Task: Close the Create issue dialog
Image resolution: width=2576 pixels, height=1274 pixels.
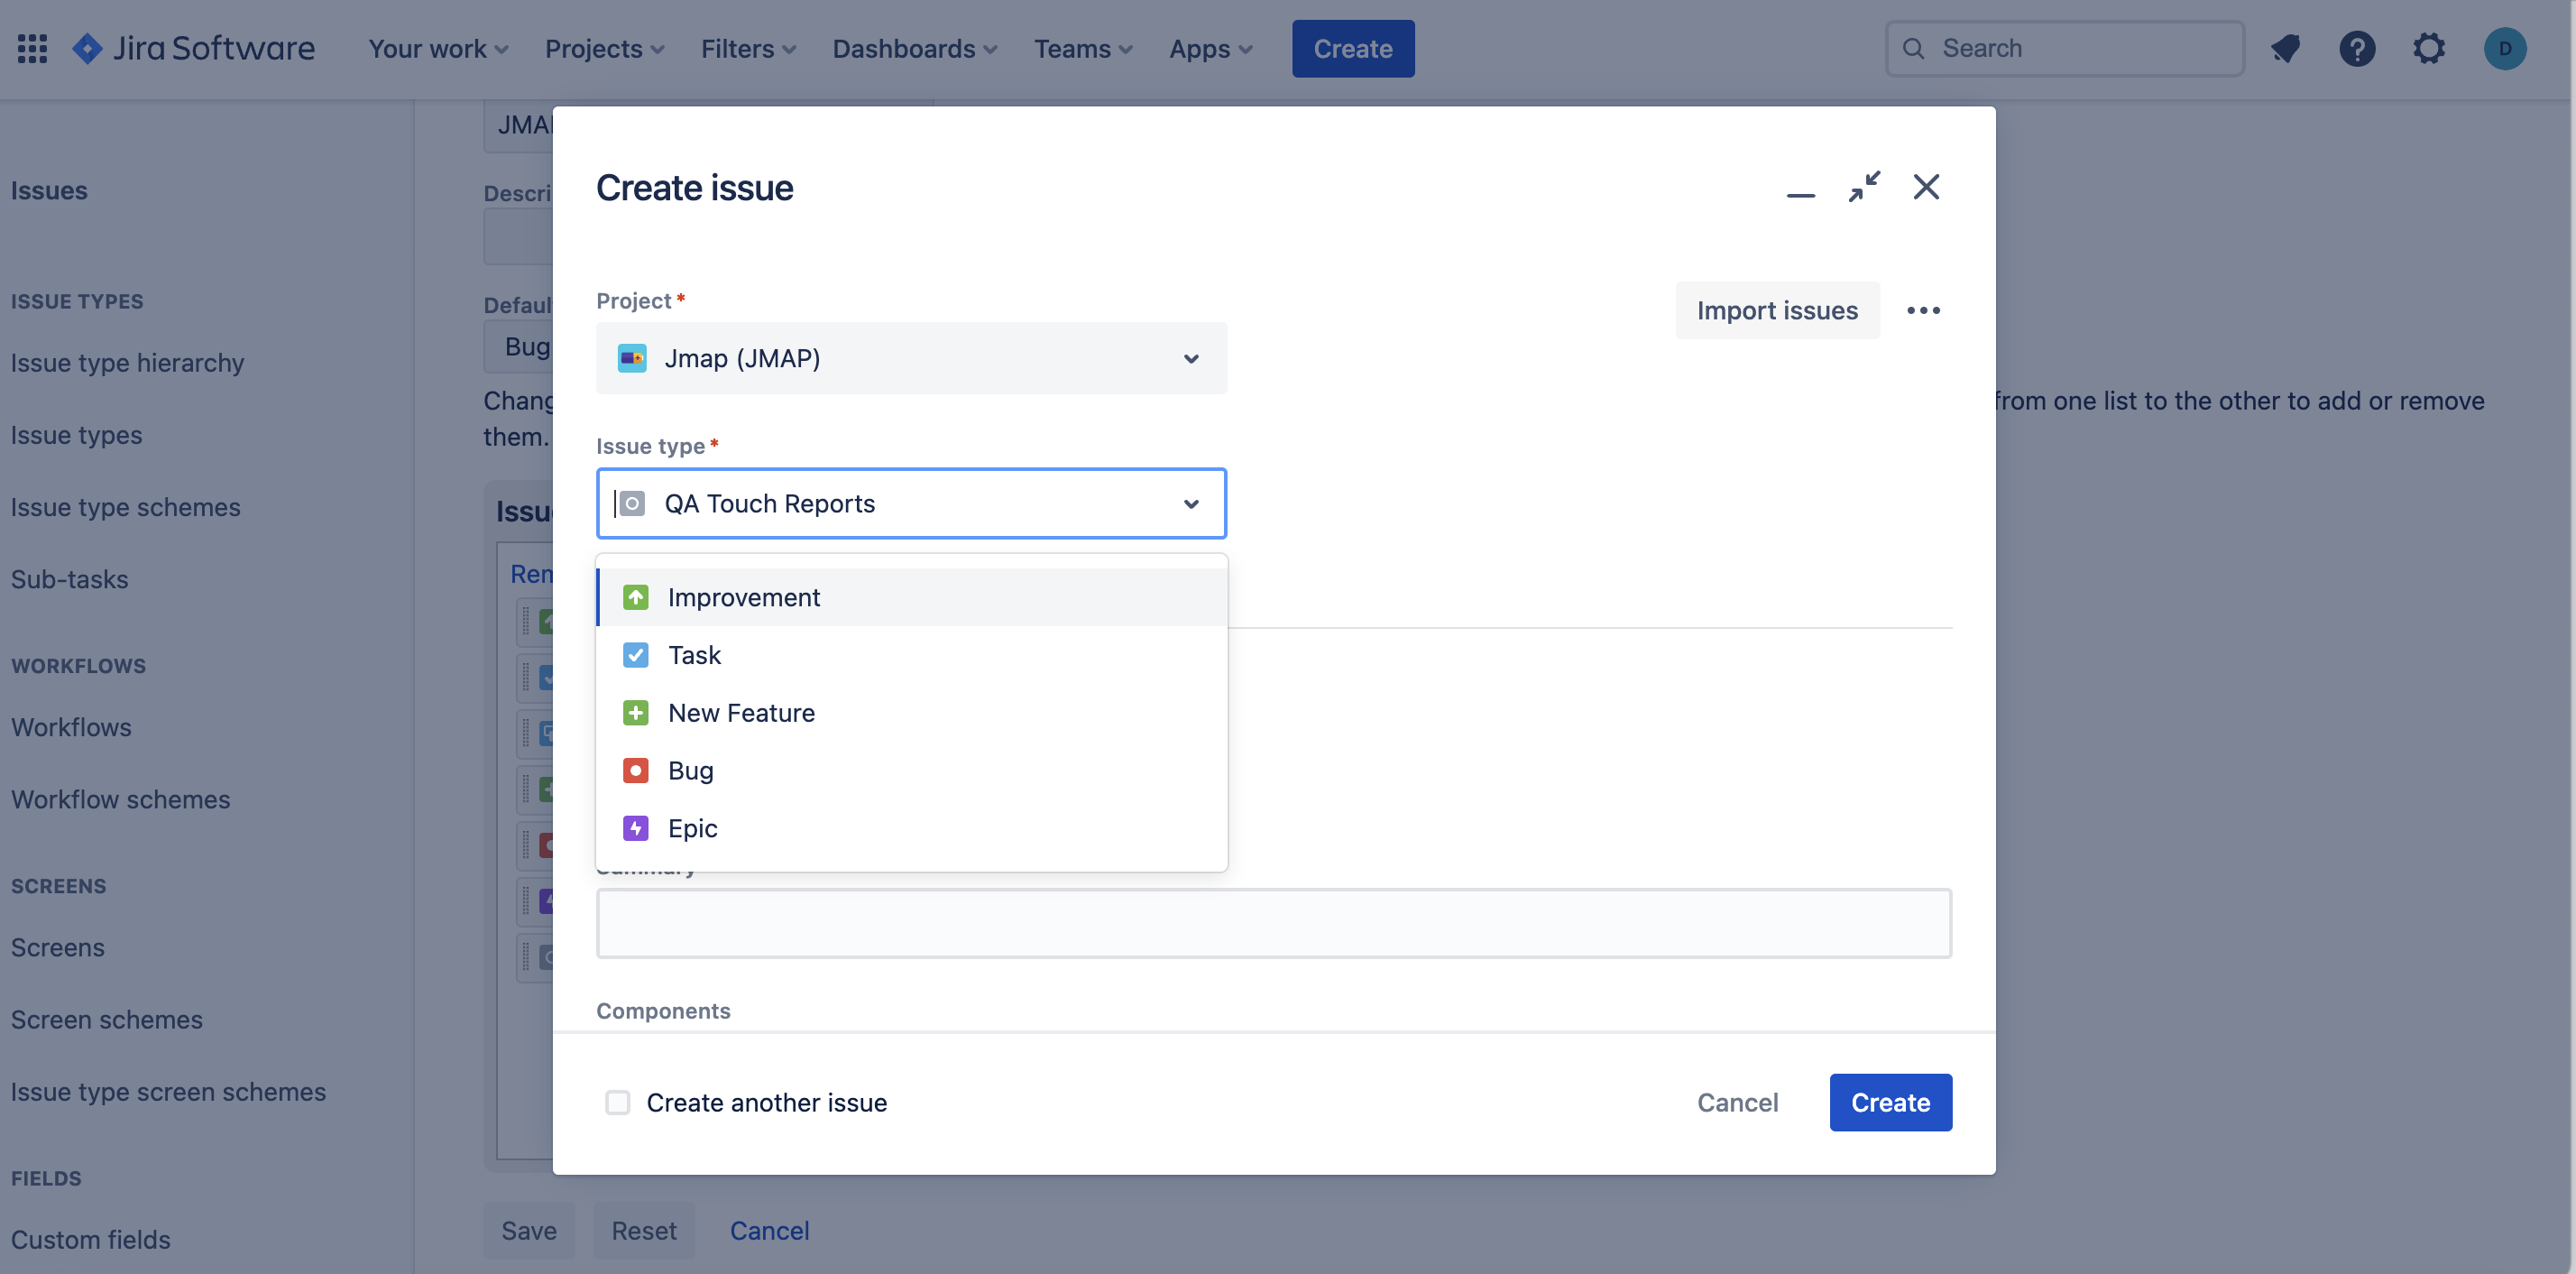Action: tap(1926, 186)
